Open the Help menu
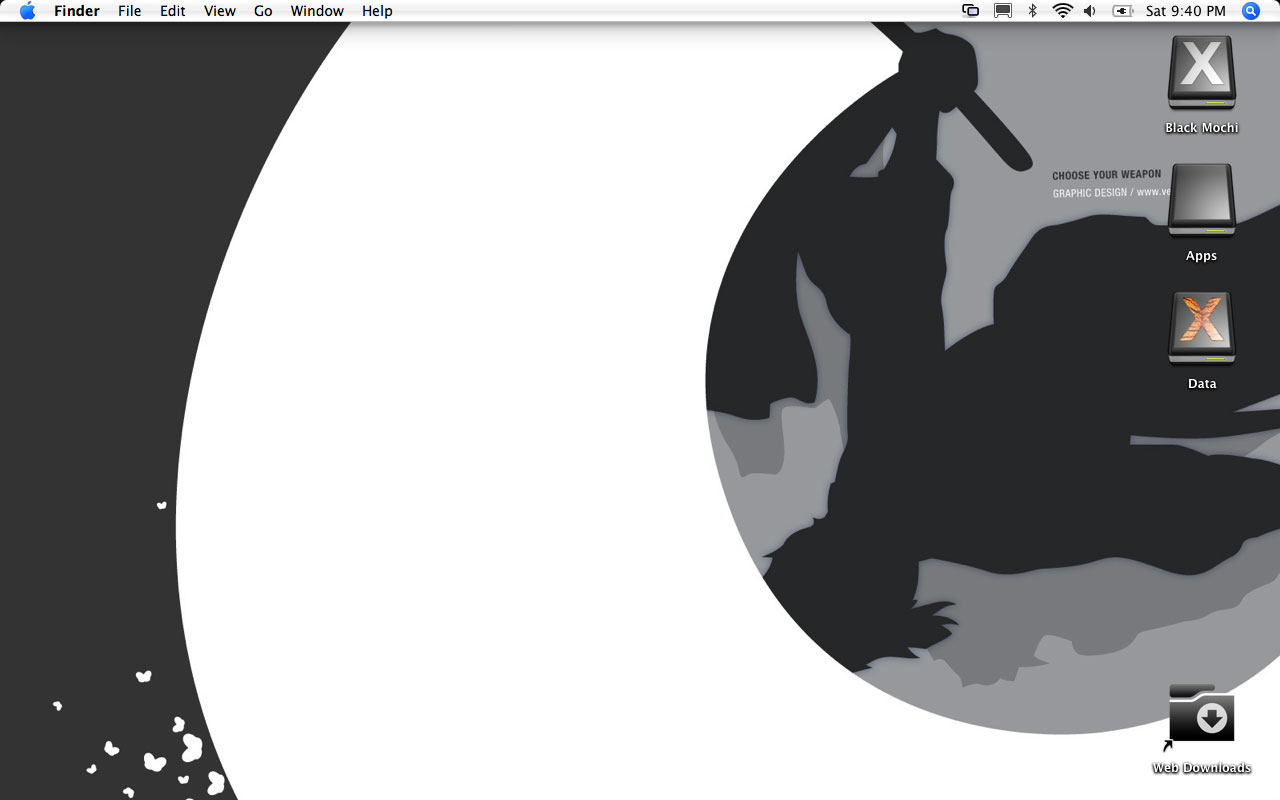The width and height of the screenshot is (1280, 800). pyautogui.click(x=377, y=11)
